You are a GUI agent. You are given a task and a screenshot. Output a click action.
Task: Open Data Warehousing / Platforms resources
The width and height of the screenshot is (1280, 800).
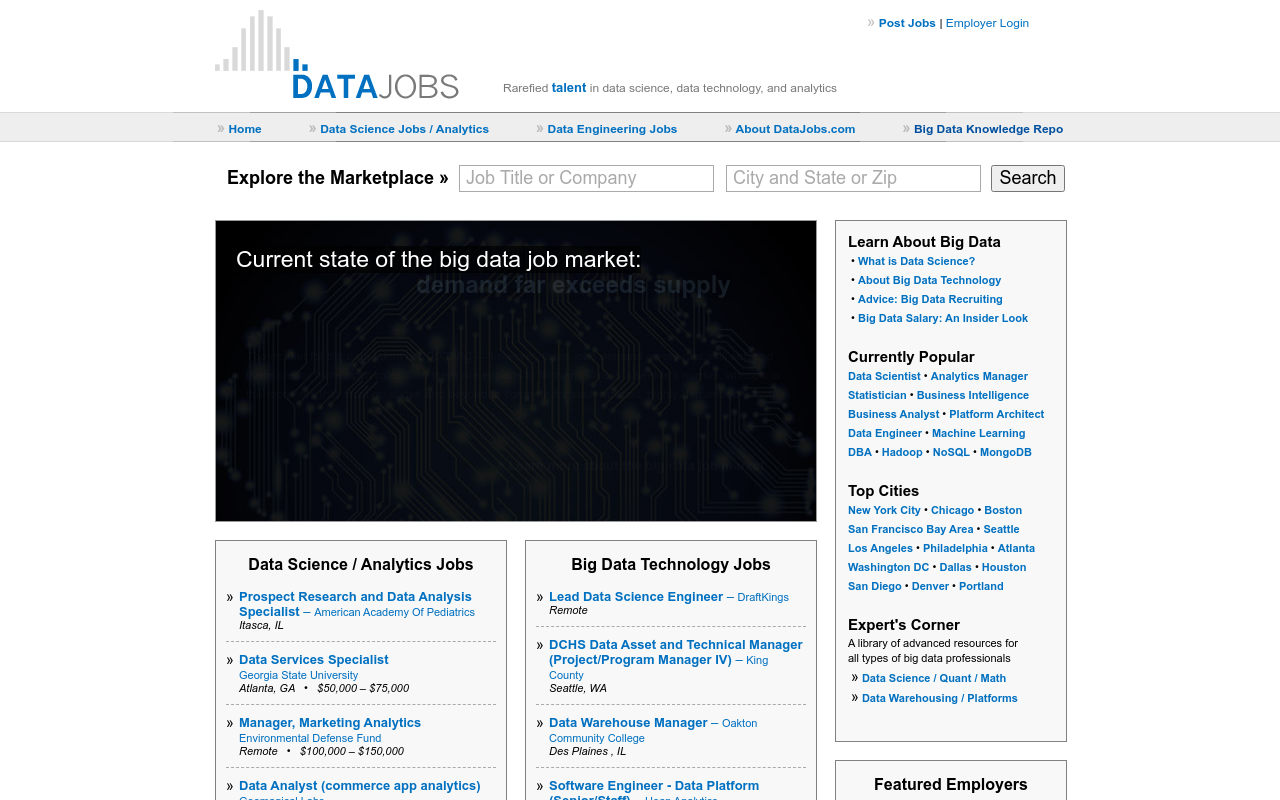940,699
